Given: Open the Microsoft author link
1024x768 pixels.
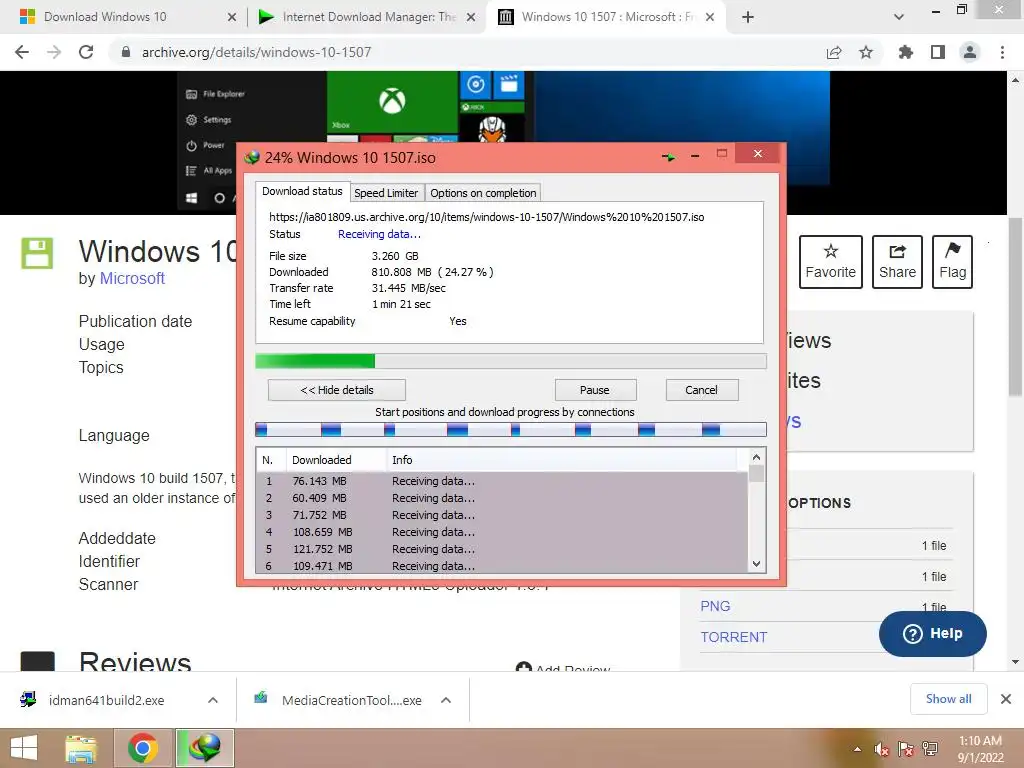Looking at the screenshot, I should [x=132, y=278].
